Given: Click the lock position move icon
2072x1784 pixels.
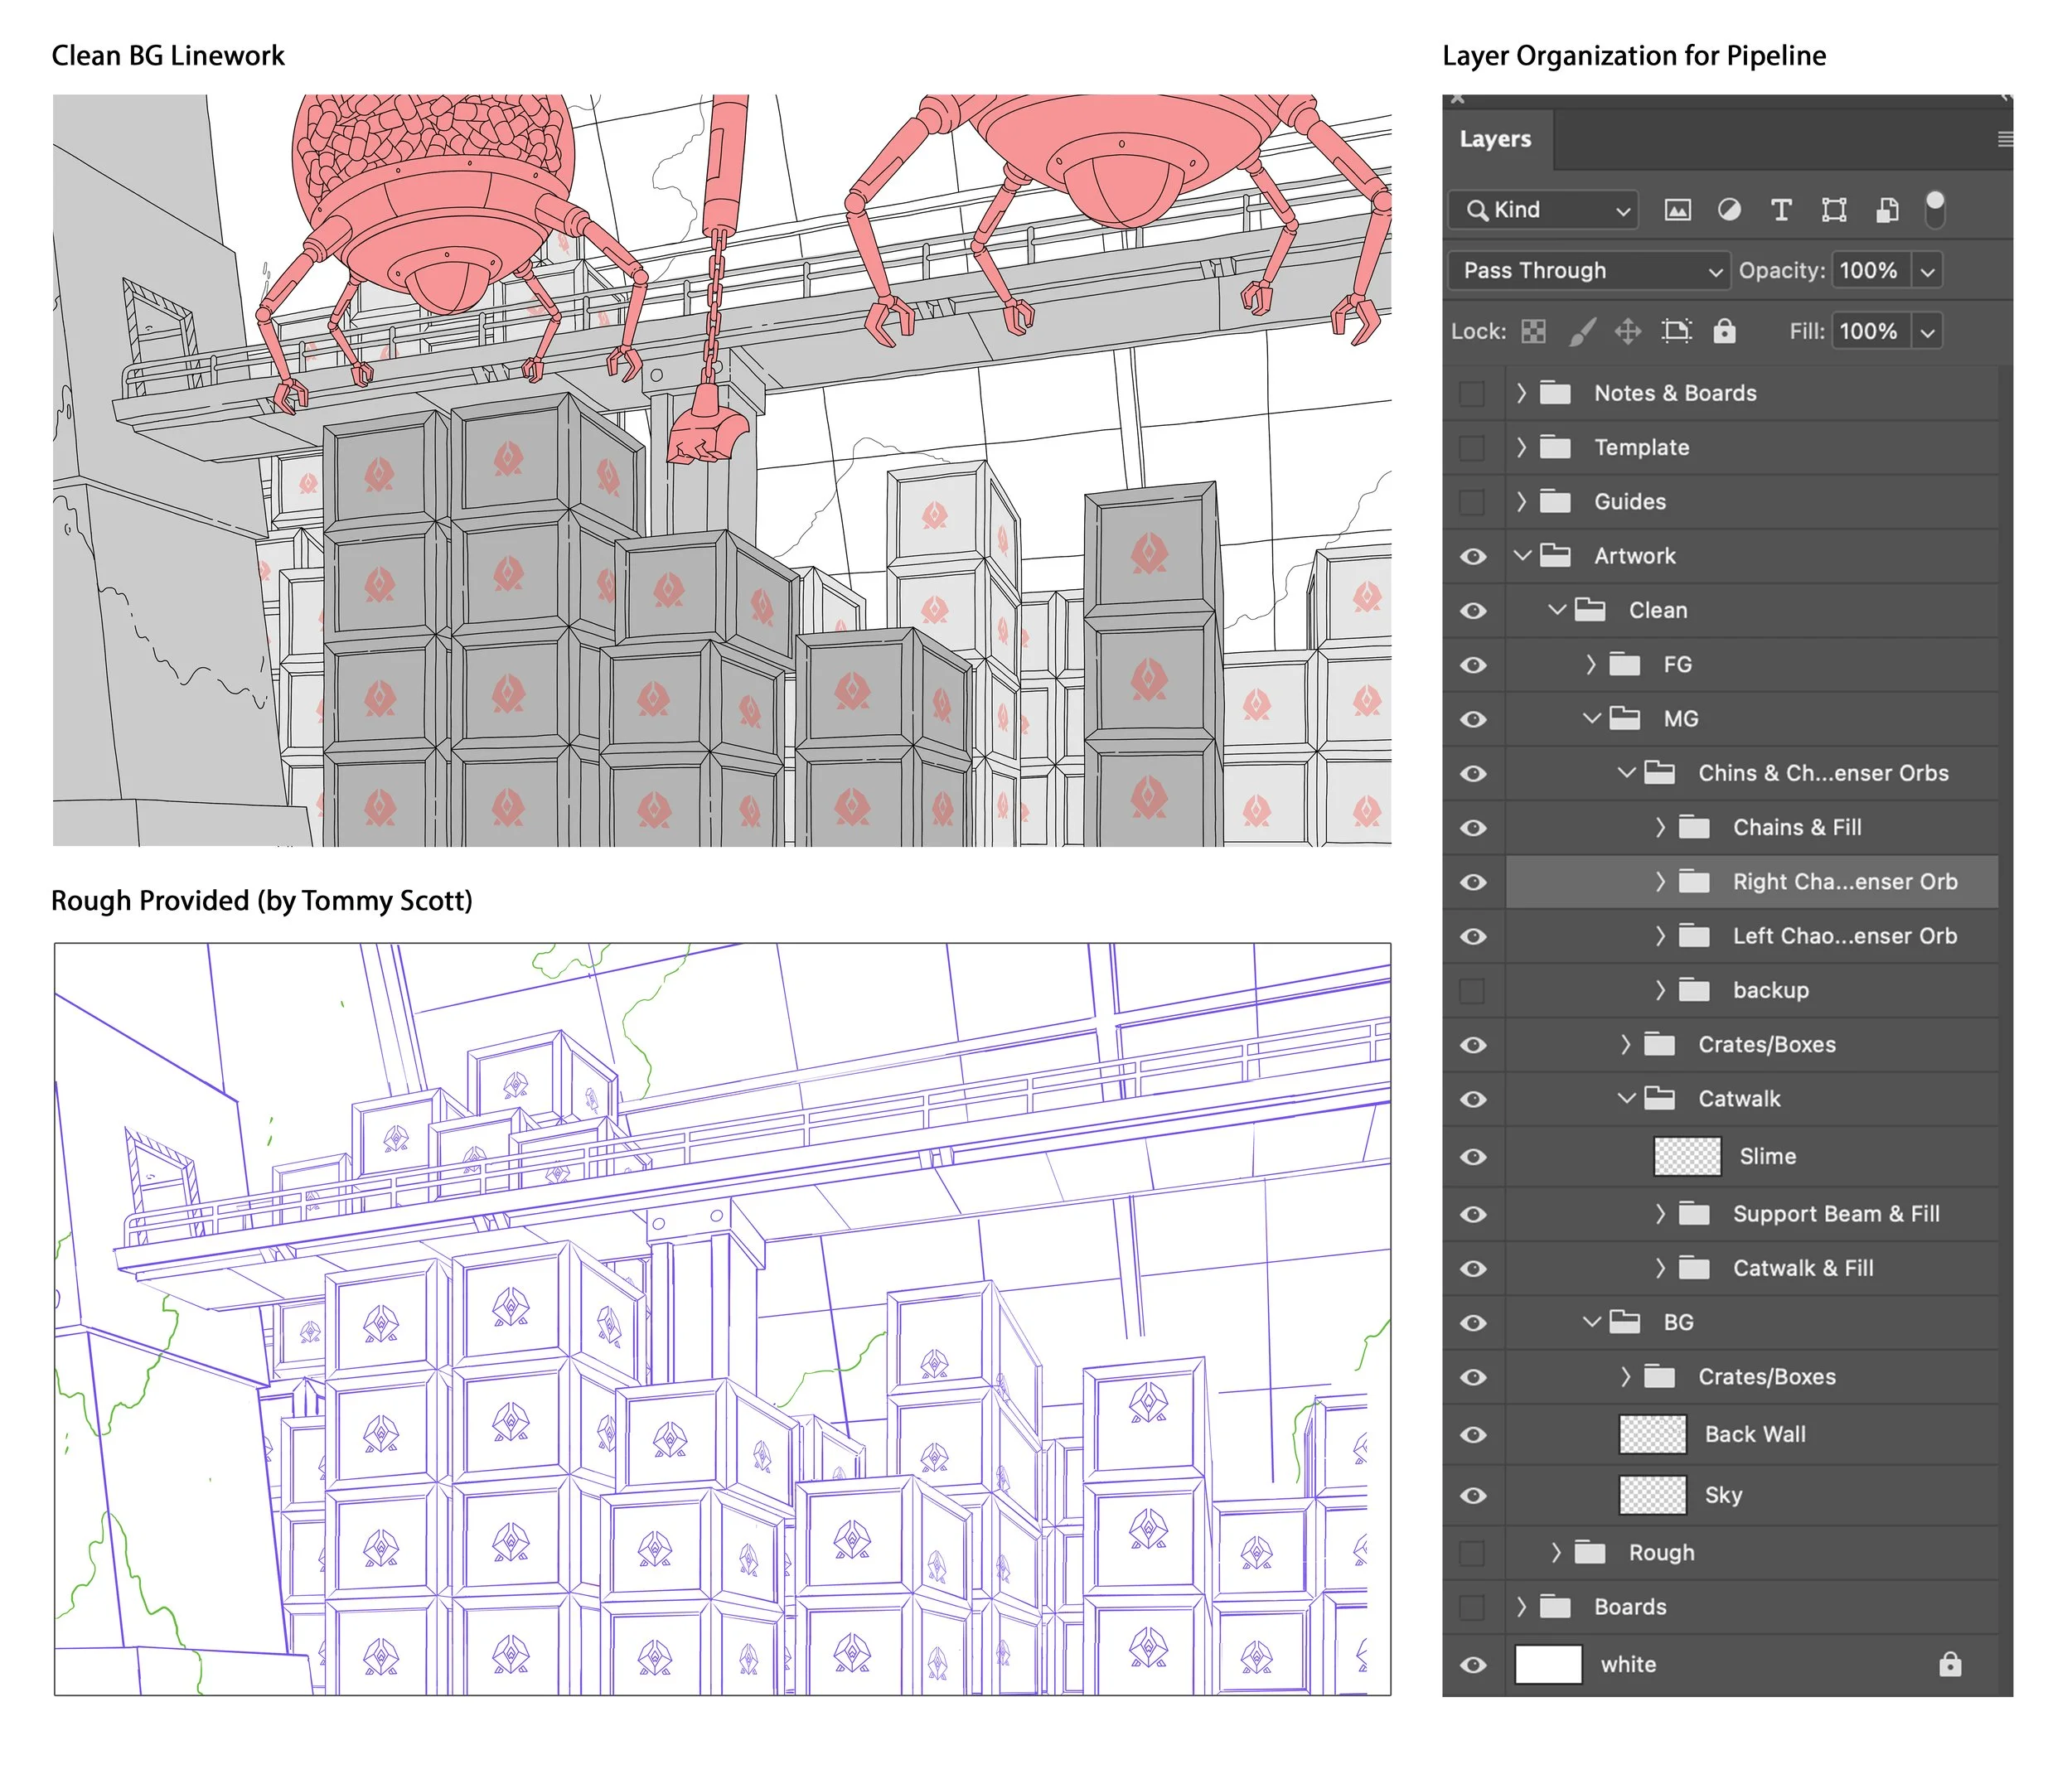Looking at the screenshot, I should pos(1628,331).
